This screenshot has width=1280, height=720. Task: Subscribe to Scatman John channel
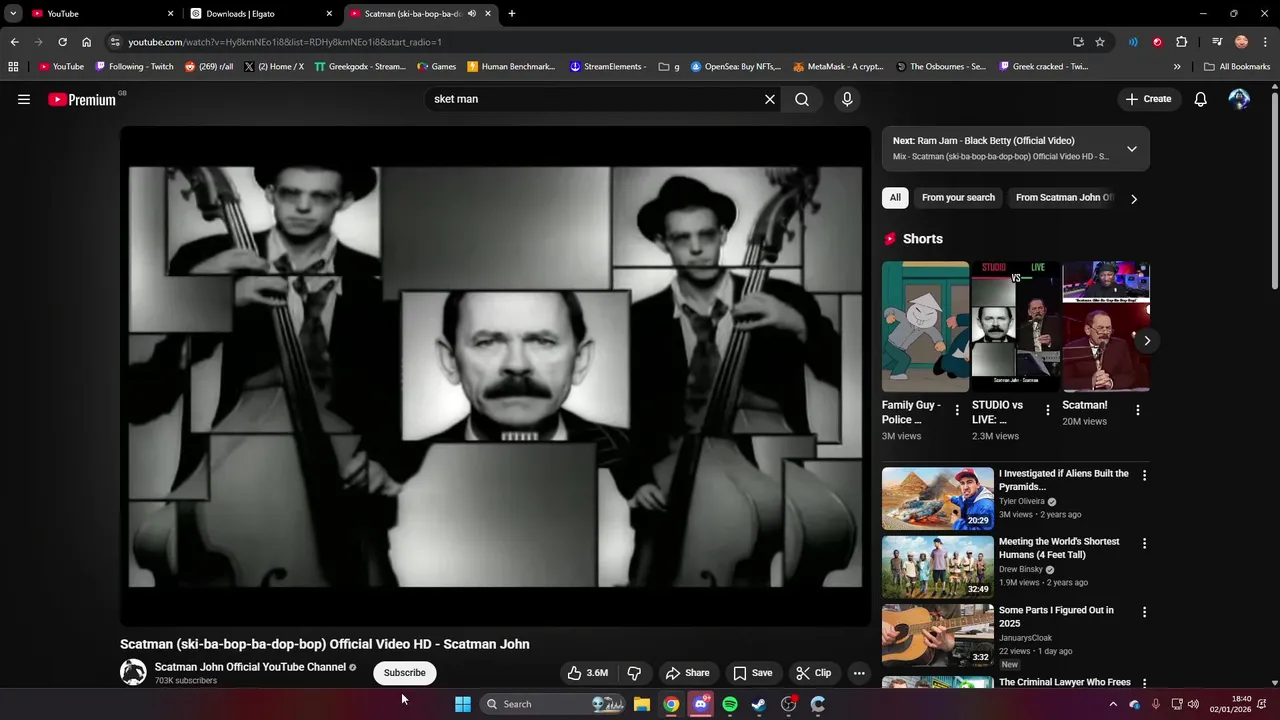[405, 673]
